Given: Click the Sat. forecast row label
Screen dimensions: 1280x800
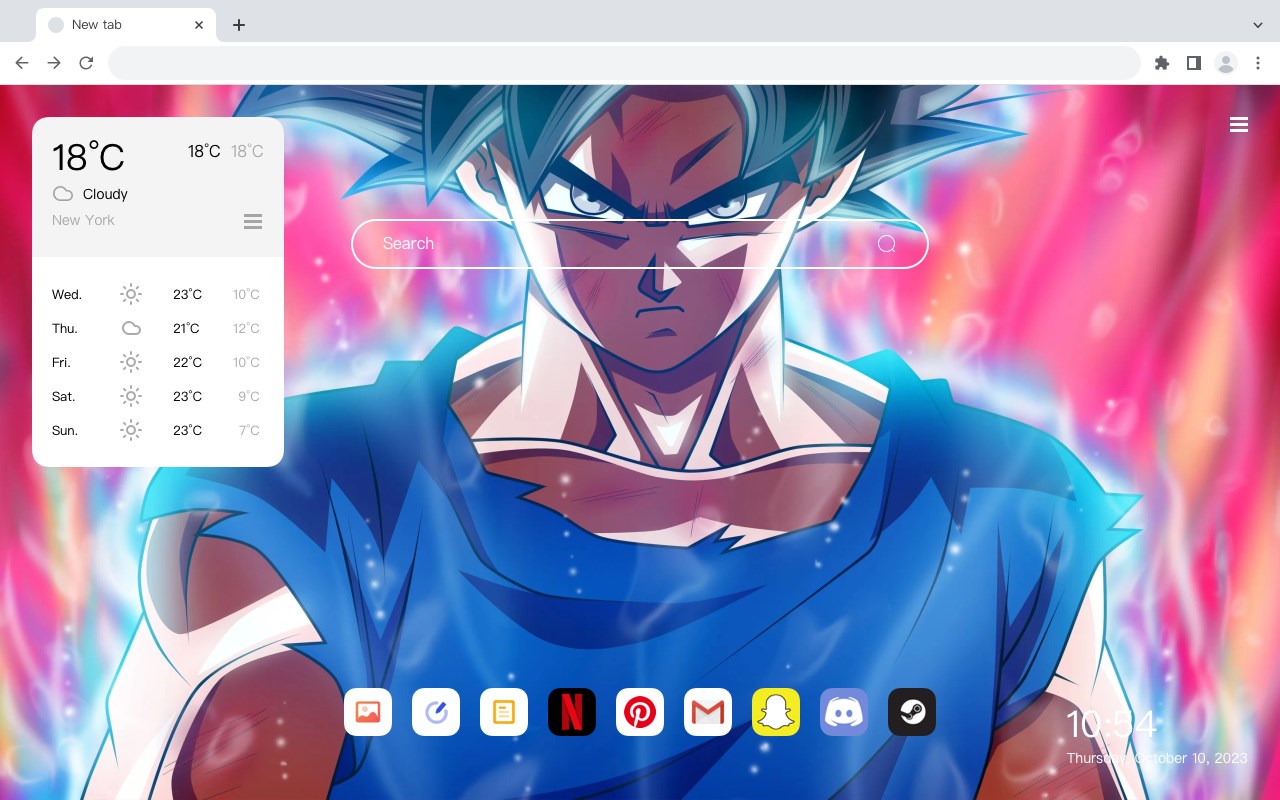Looking at the screenshot, I should click(64, 397).
